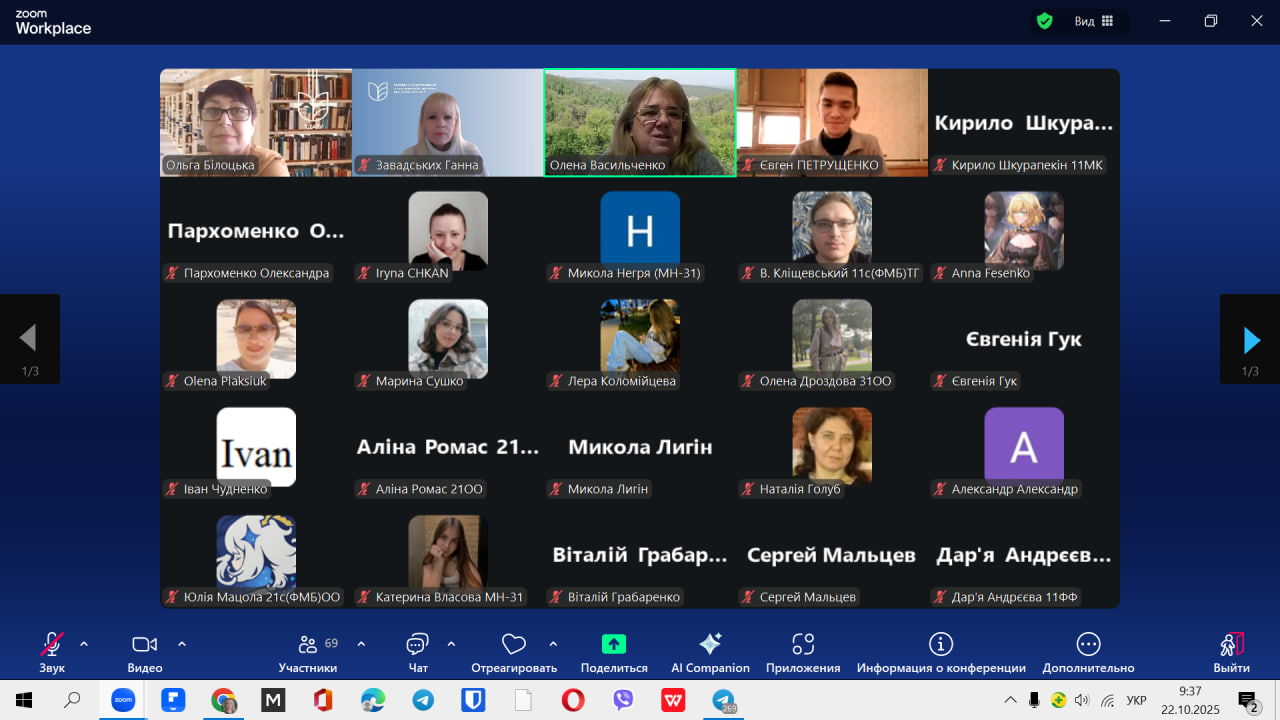Image resolution: width=1280 pixels, height=720 pixels.
Task: Open the Чат chat panel
Action: pos(418,652)
